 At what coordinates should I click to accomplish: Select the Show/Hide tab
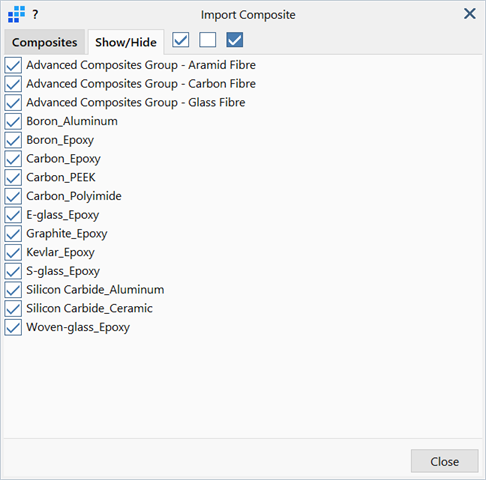point(126,42)
